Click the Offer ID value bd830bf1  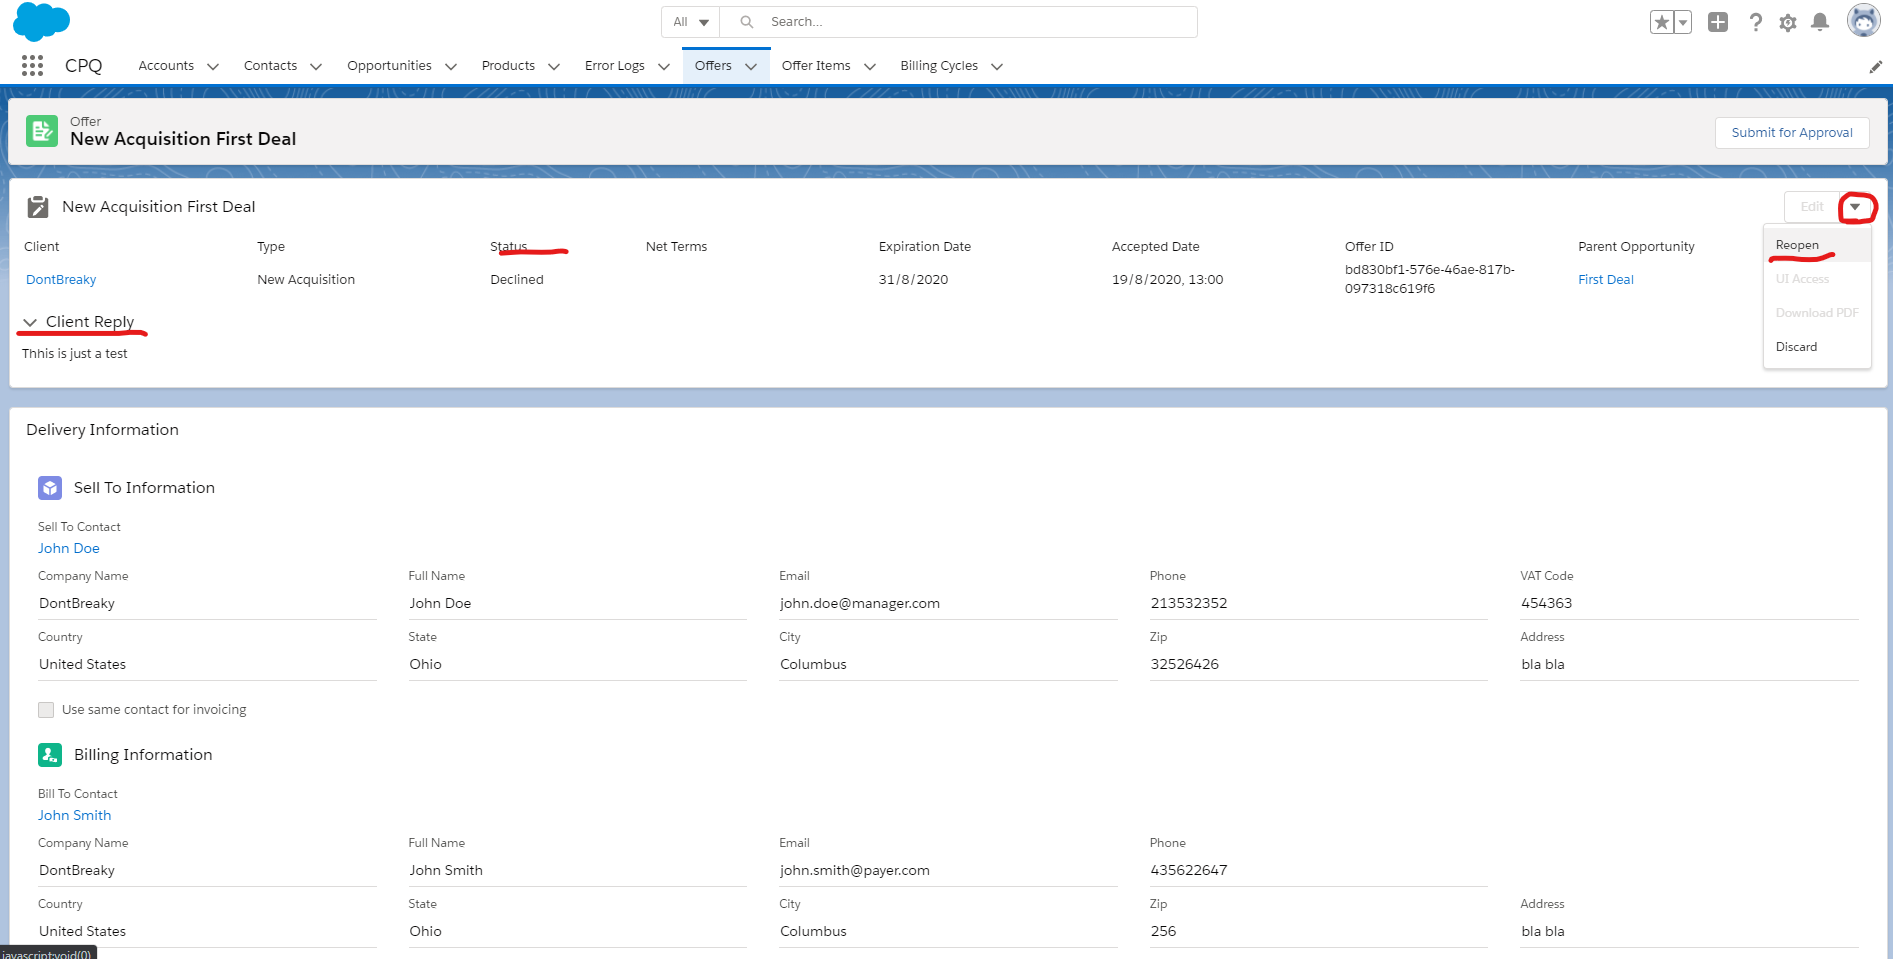click(1430, 279)
